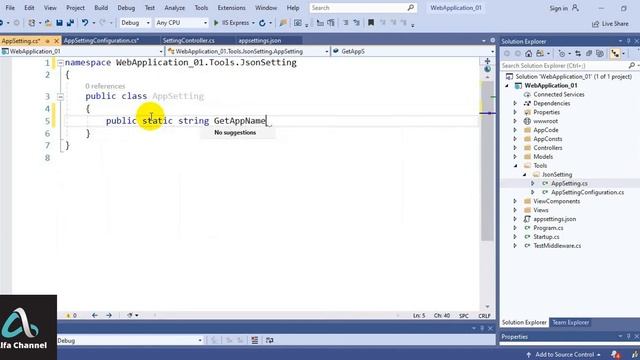Click the Save file toolbar icon
This screenshot has height=360, width=640.
click(x=59, y=23)
